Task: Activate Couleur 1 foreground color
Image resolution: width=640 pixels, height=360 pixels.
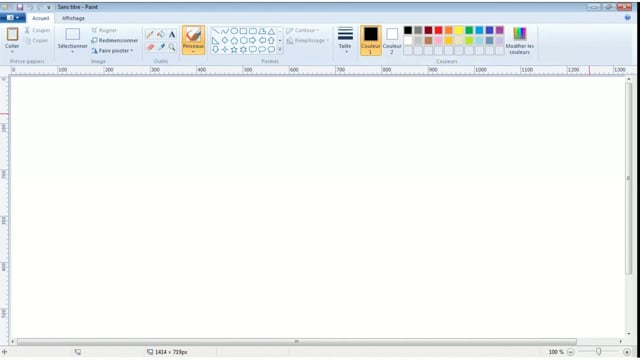Action: point(371,40)
